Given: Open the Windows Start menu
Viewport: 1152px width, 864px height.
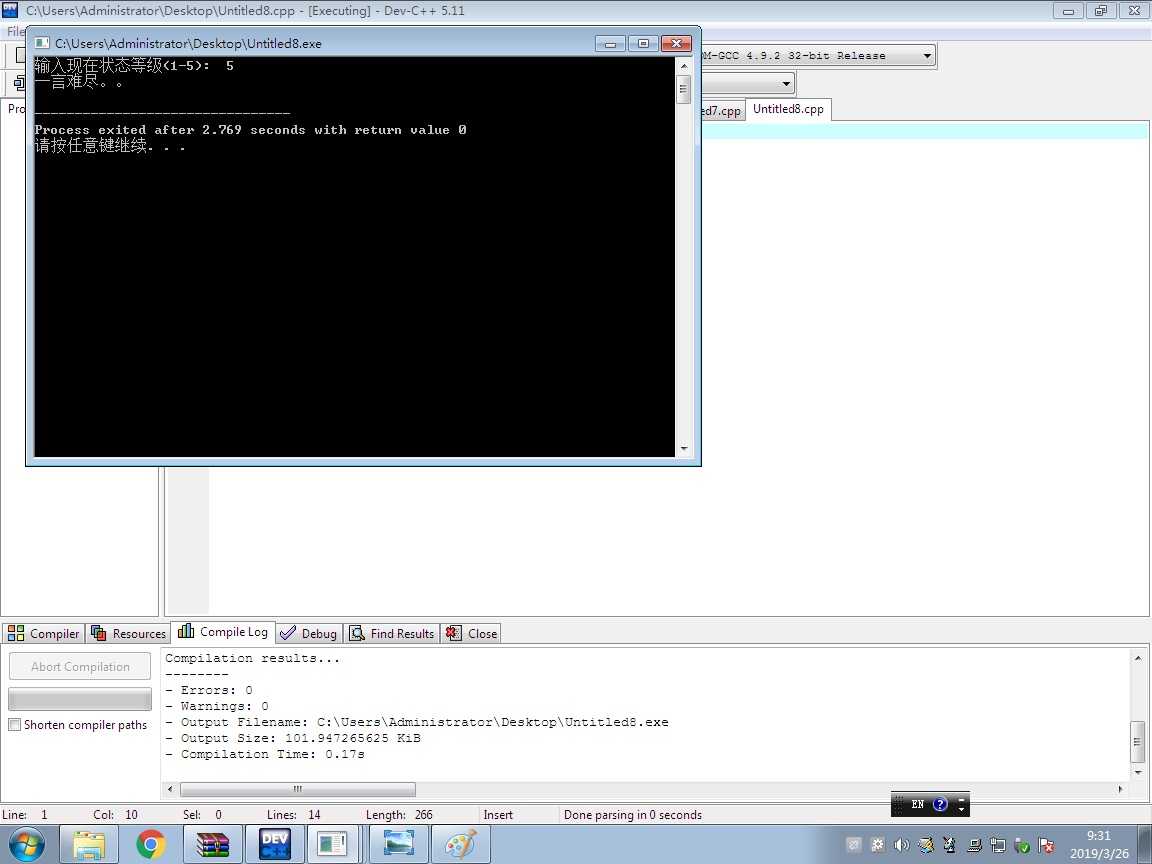Looking at the screenshot, I should pos(26,844).
